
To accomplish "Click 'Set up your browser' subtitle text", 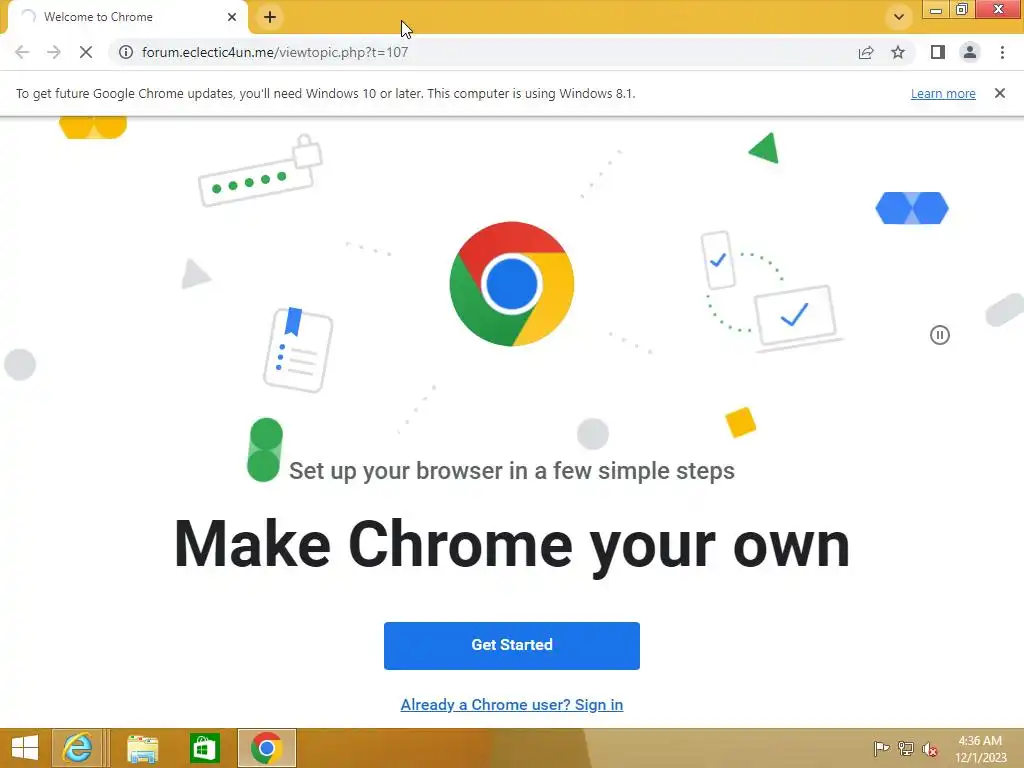I will click(x=512, y=471).
